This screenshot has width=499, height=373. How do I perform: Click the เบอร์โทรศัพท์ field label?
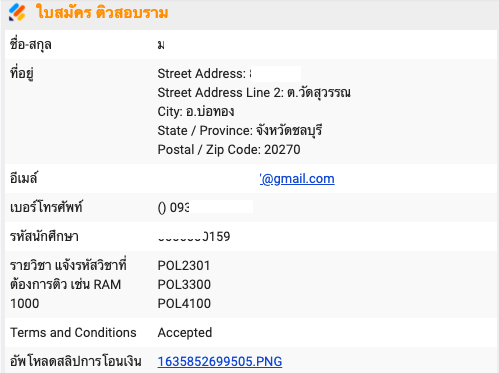[46, 207]
